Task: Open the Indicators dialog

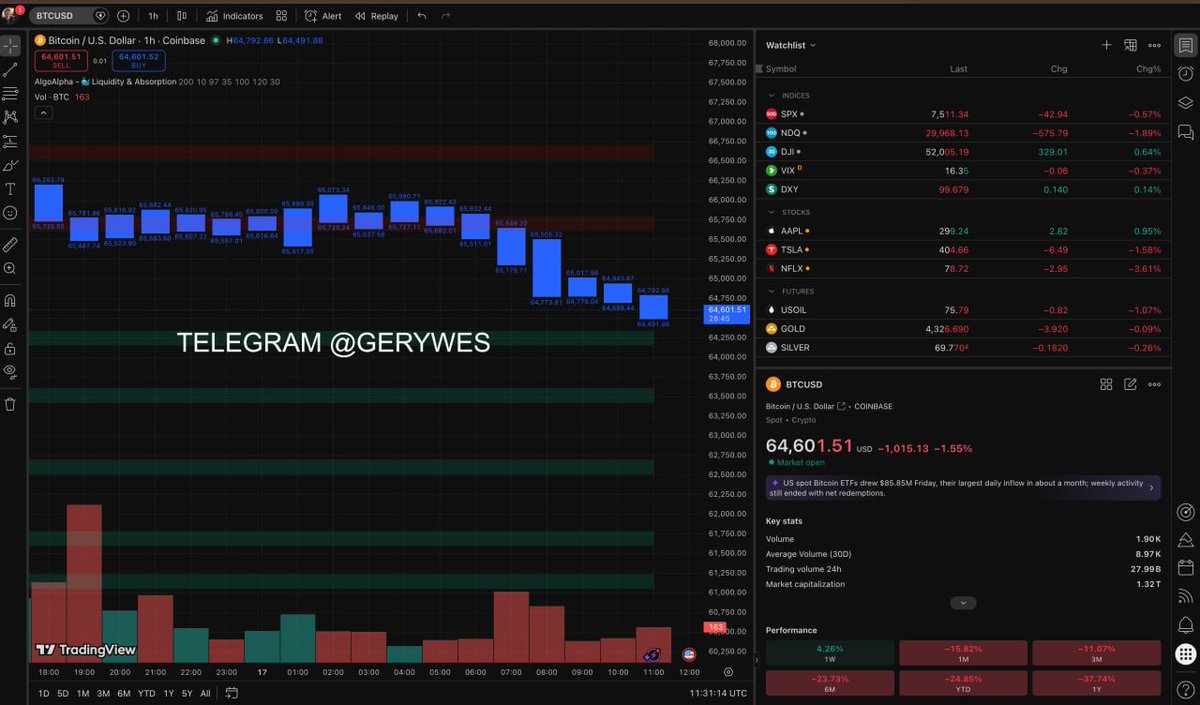Action: (x=235, y=16)
